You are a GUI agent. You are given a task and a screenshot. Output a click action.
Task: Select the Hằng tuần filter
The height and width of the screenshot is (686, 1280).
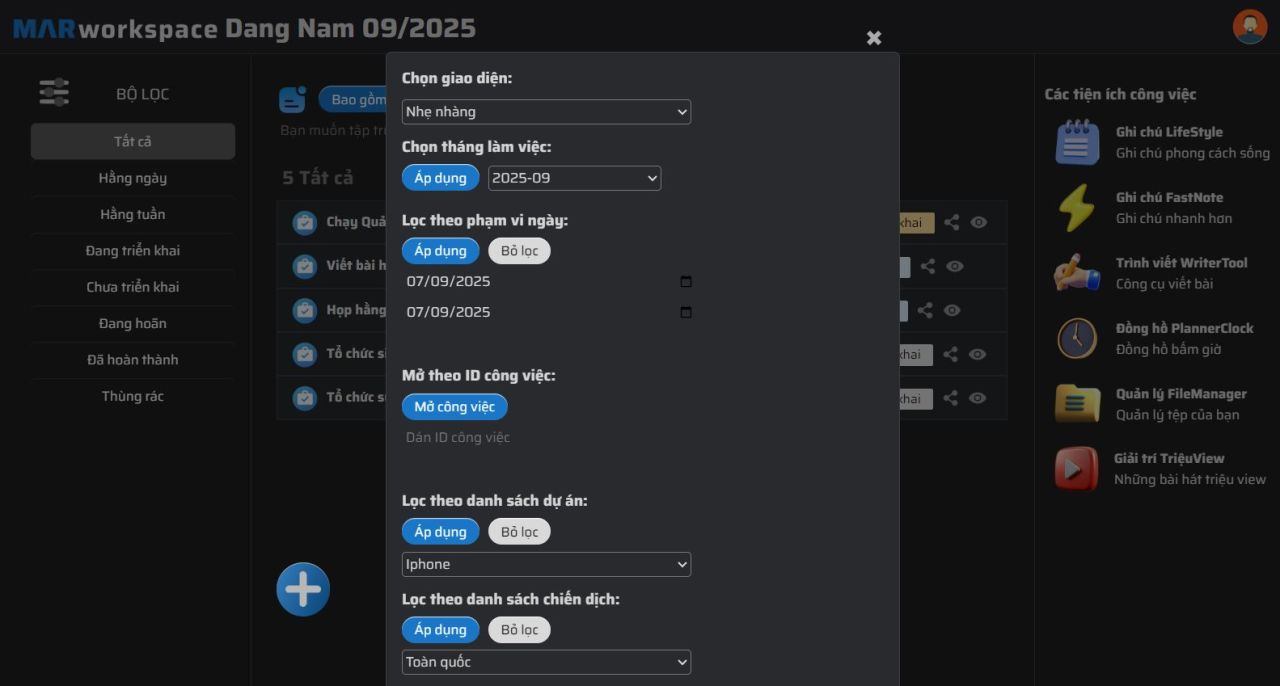coord(133,214)
